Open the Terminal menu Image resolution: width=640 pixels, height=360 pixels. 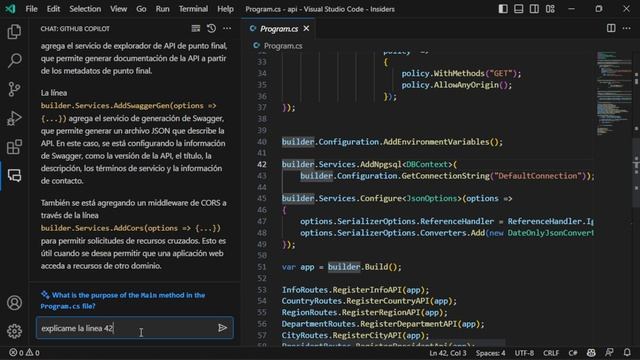193,9
